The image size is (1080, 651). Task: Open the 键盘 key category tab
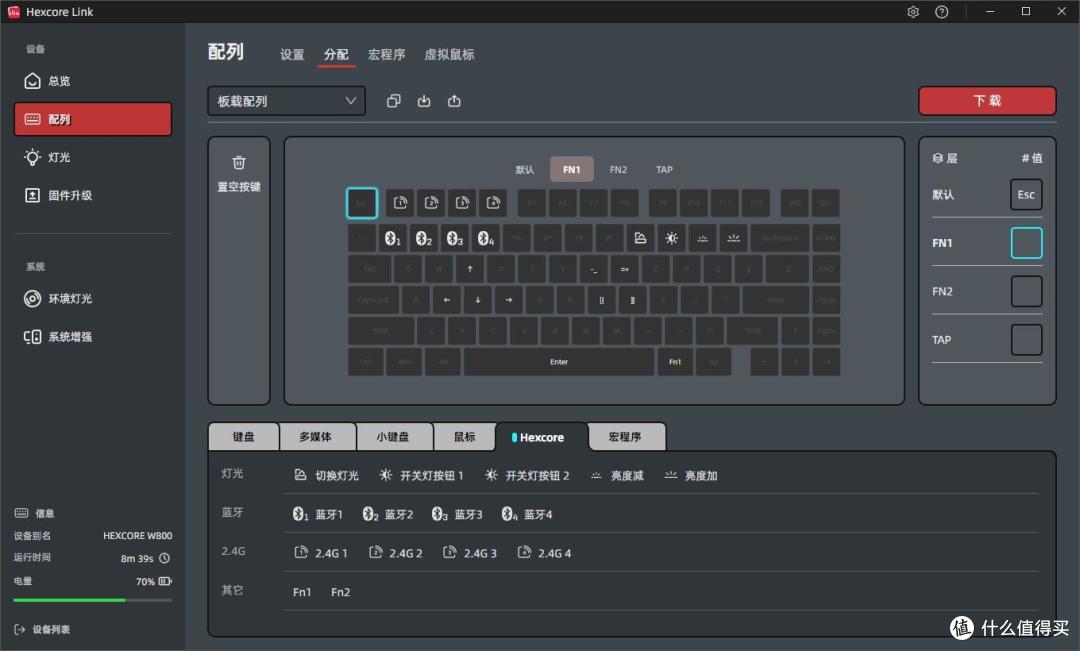(x=244, y=437)
